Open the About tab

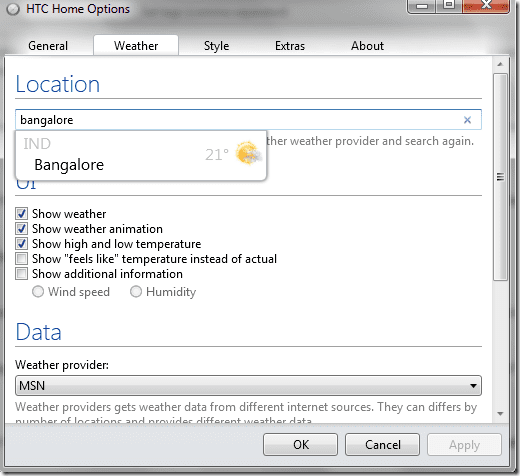coord(367,46)
